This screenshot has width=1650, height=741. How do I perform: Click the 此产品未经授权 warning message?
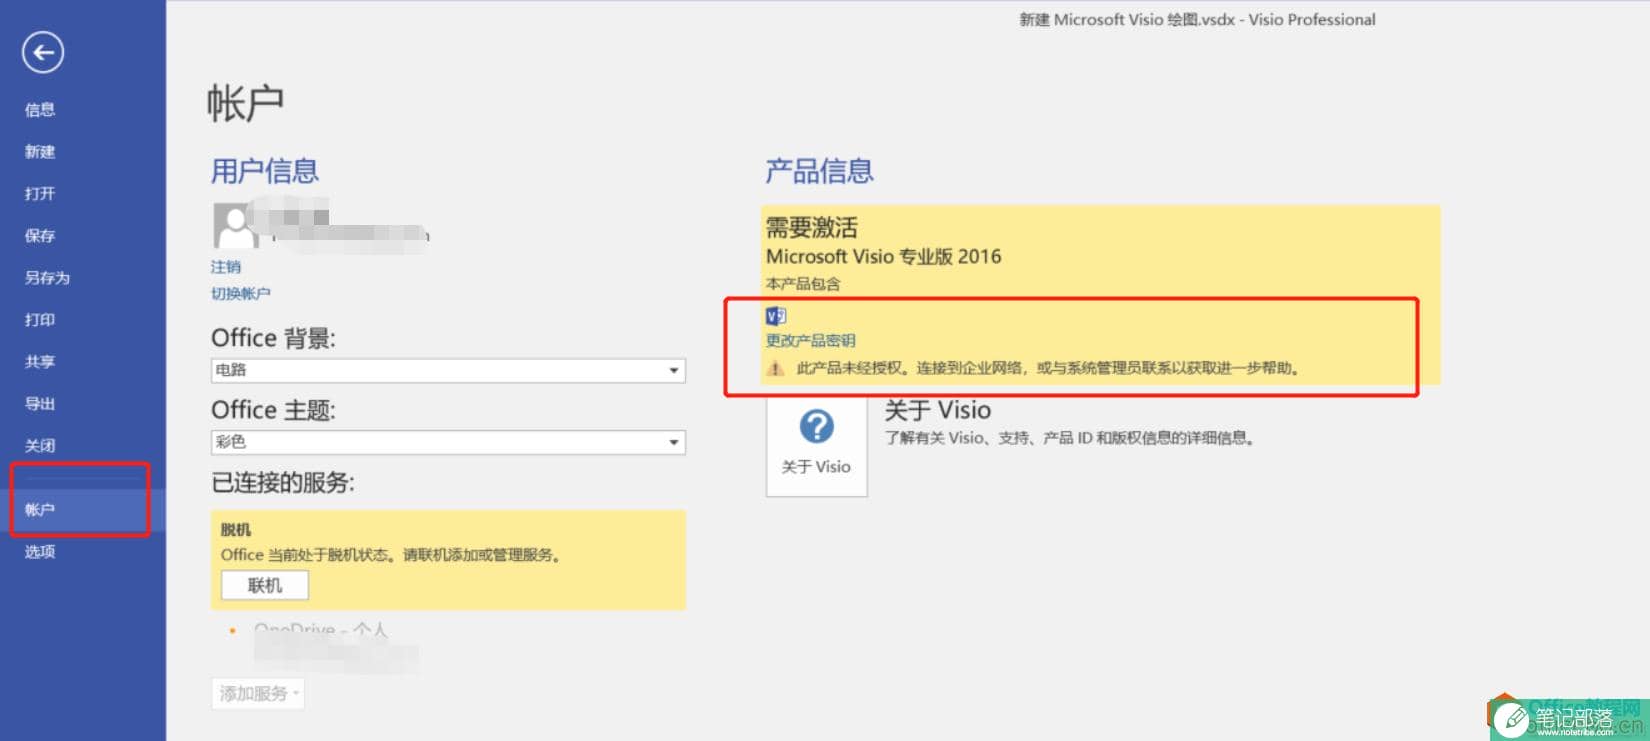(x=1048, y=368)
